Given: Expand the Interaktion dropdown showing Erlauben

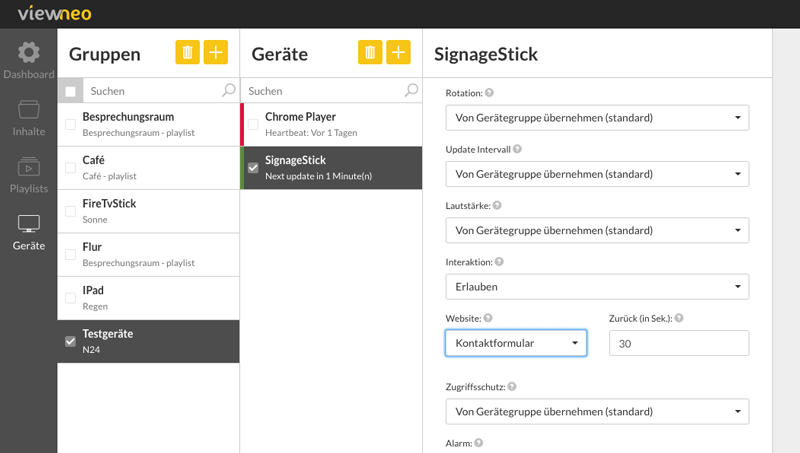Looking at the screenshot, I should click(x=597, y=287).
